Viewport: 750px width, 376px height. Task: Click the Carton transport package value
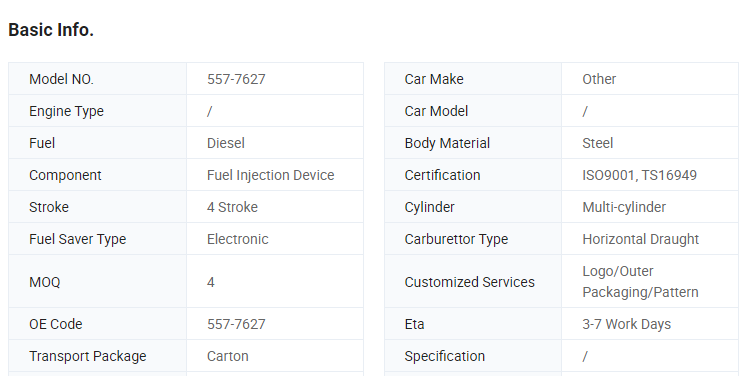pyautogui.click(x=228, y=356)
